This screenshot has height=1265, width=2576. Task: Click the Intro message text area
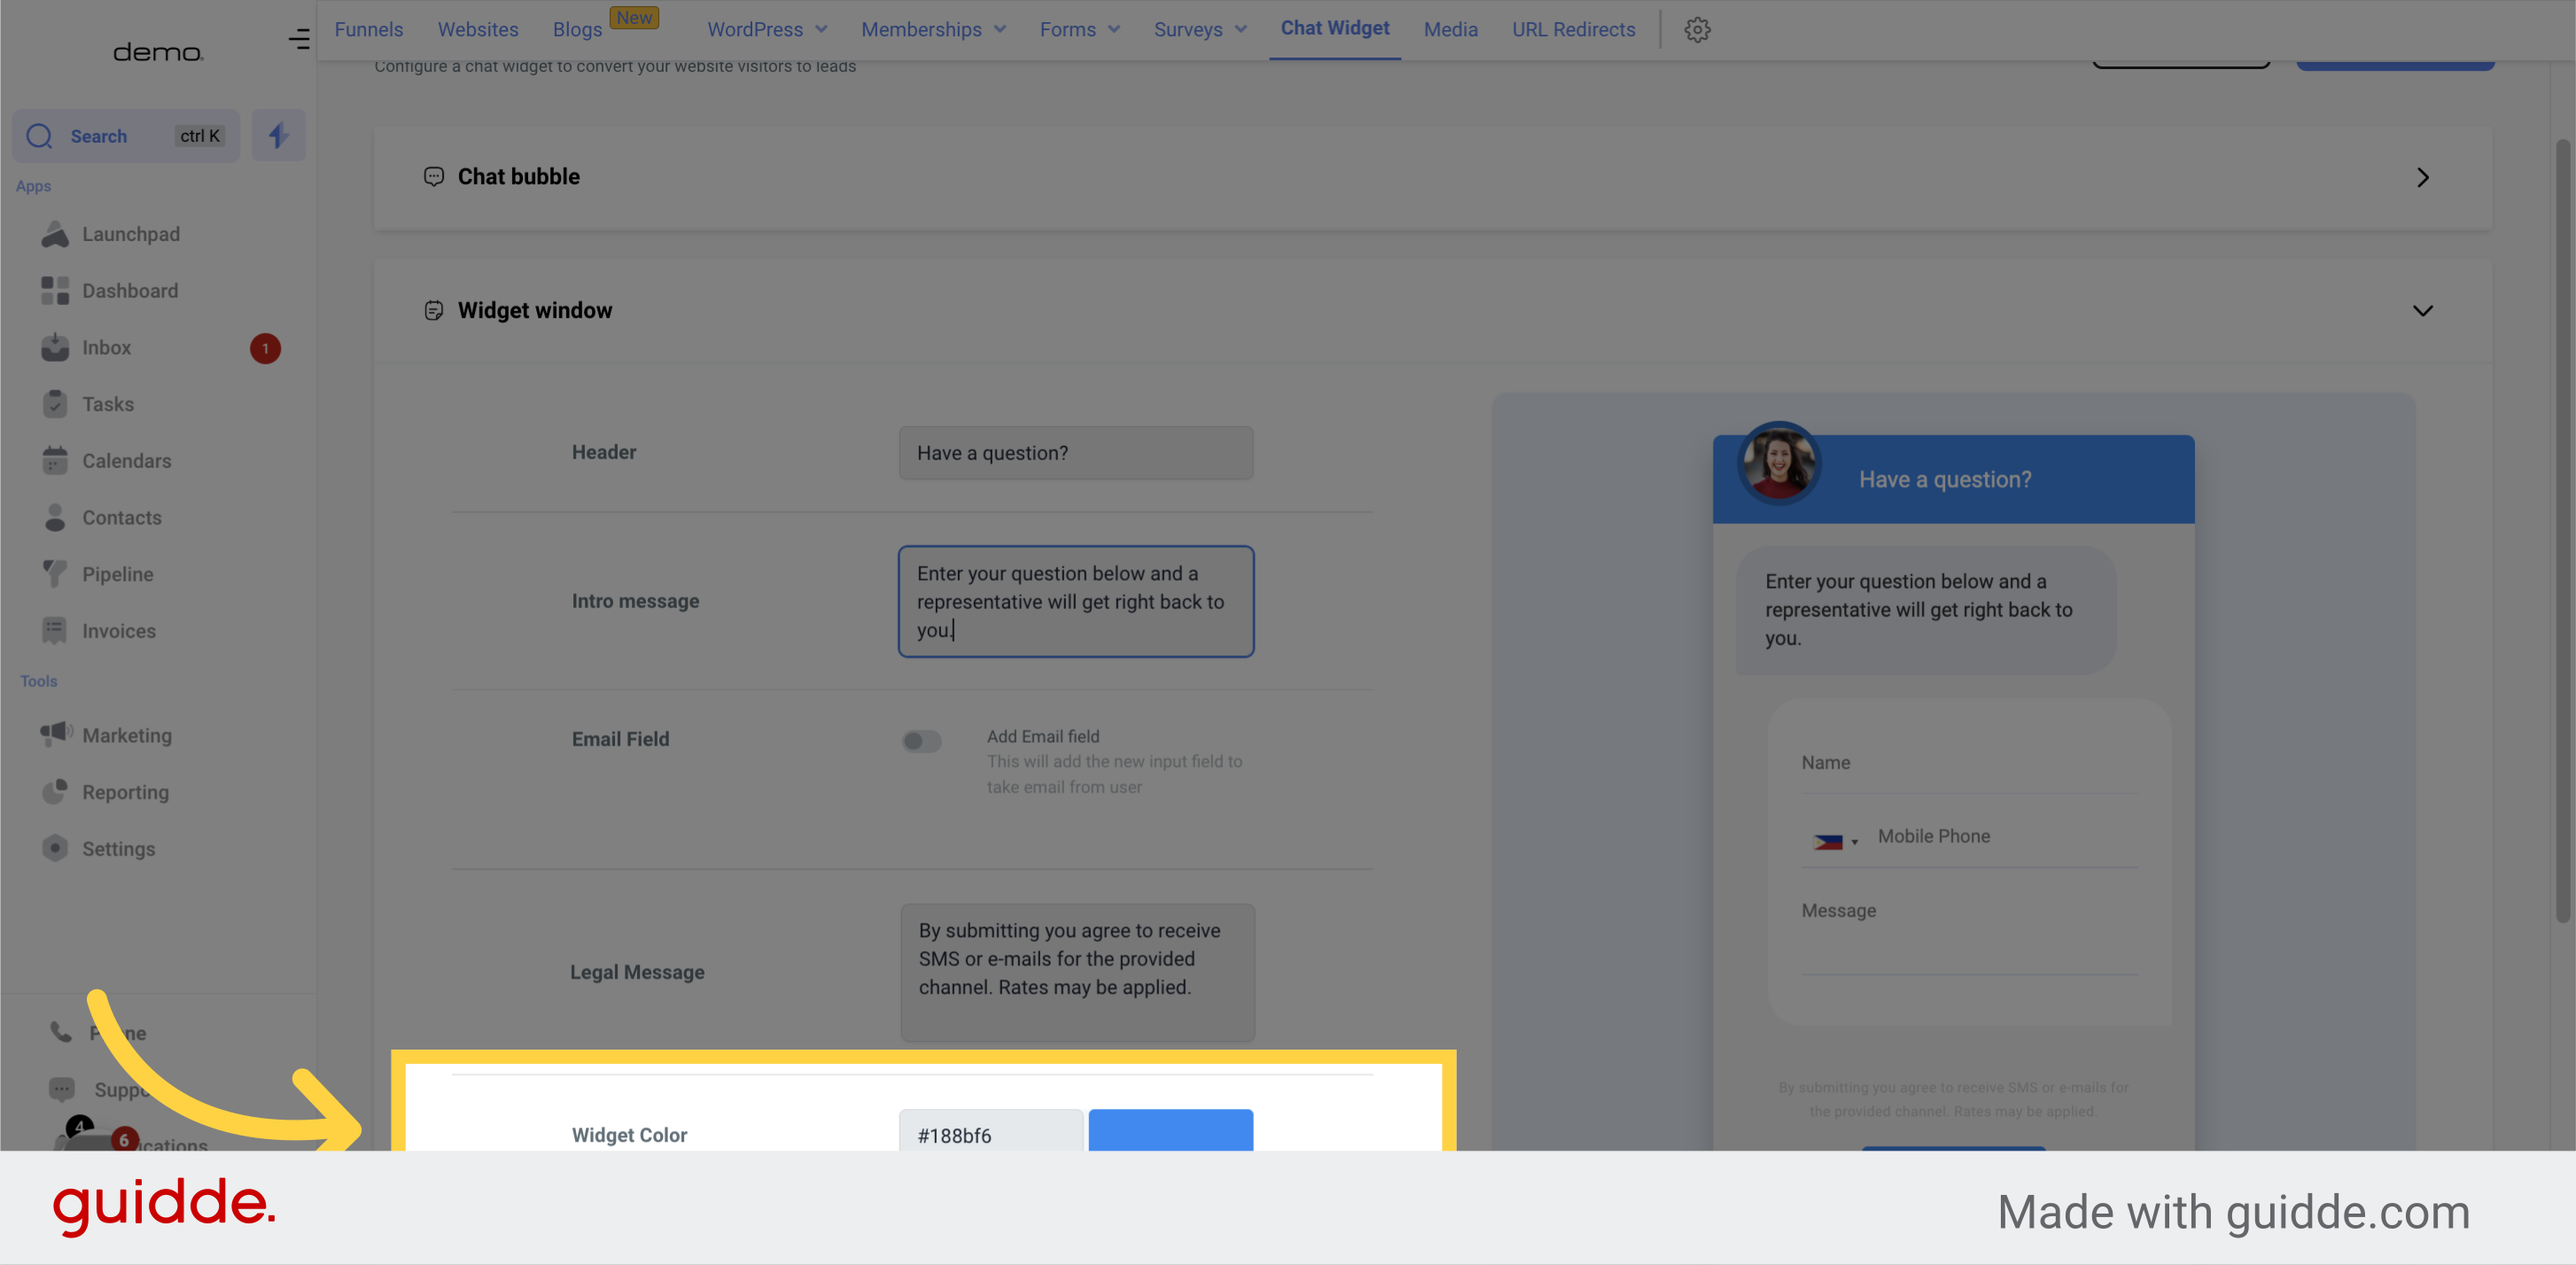point(1076,601)
